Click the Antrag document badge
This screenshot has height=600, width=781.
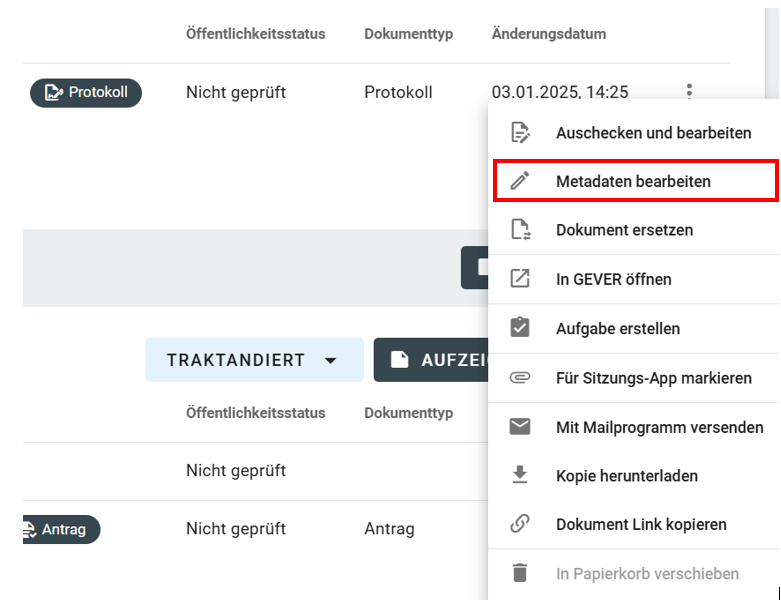click(62, 529)
